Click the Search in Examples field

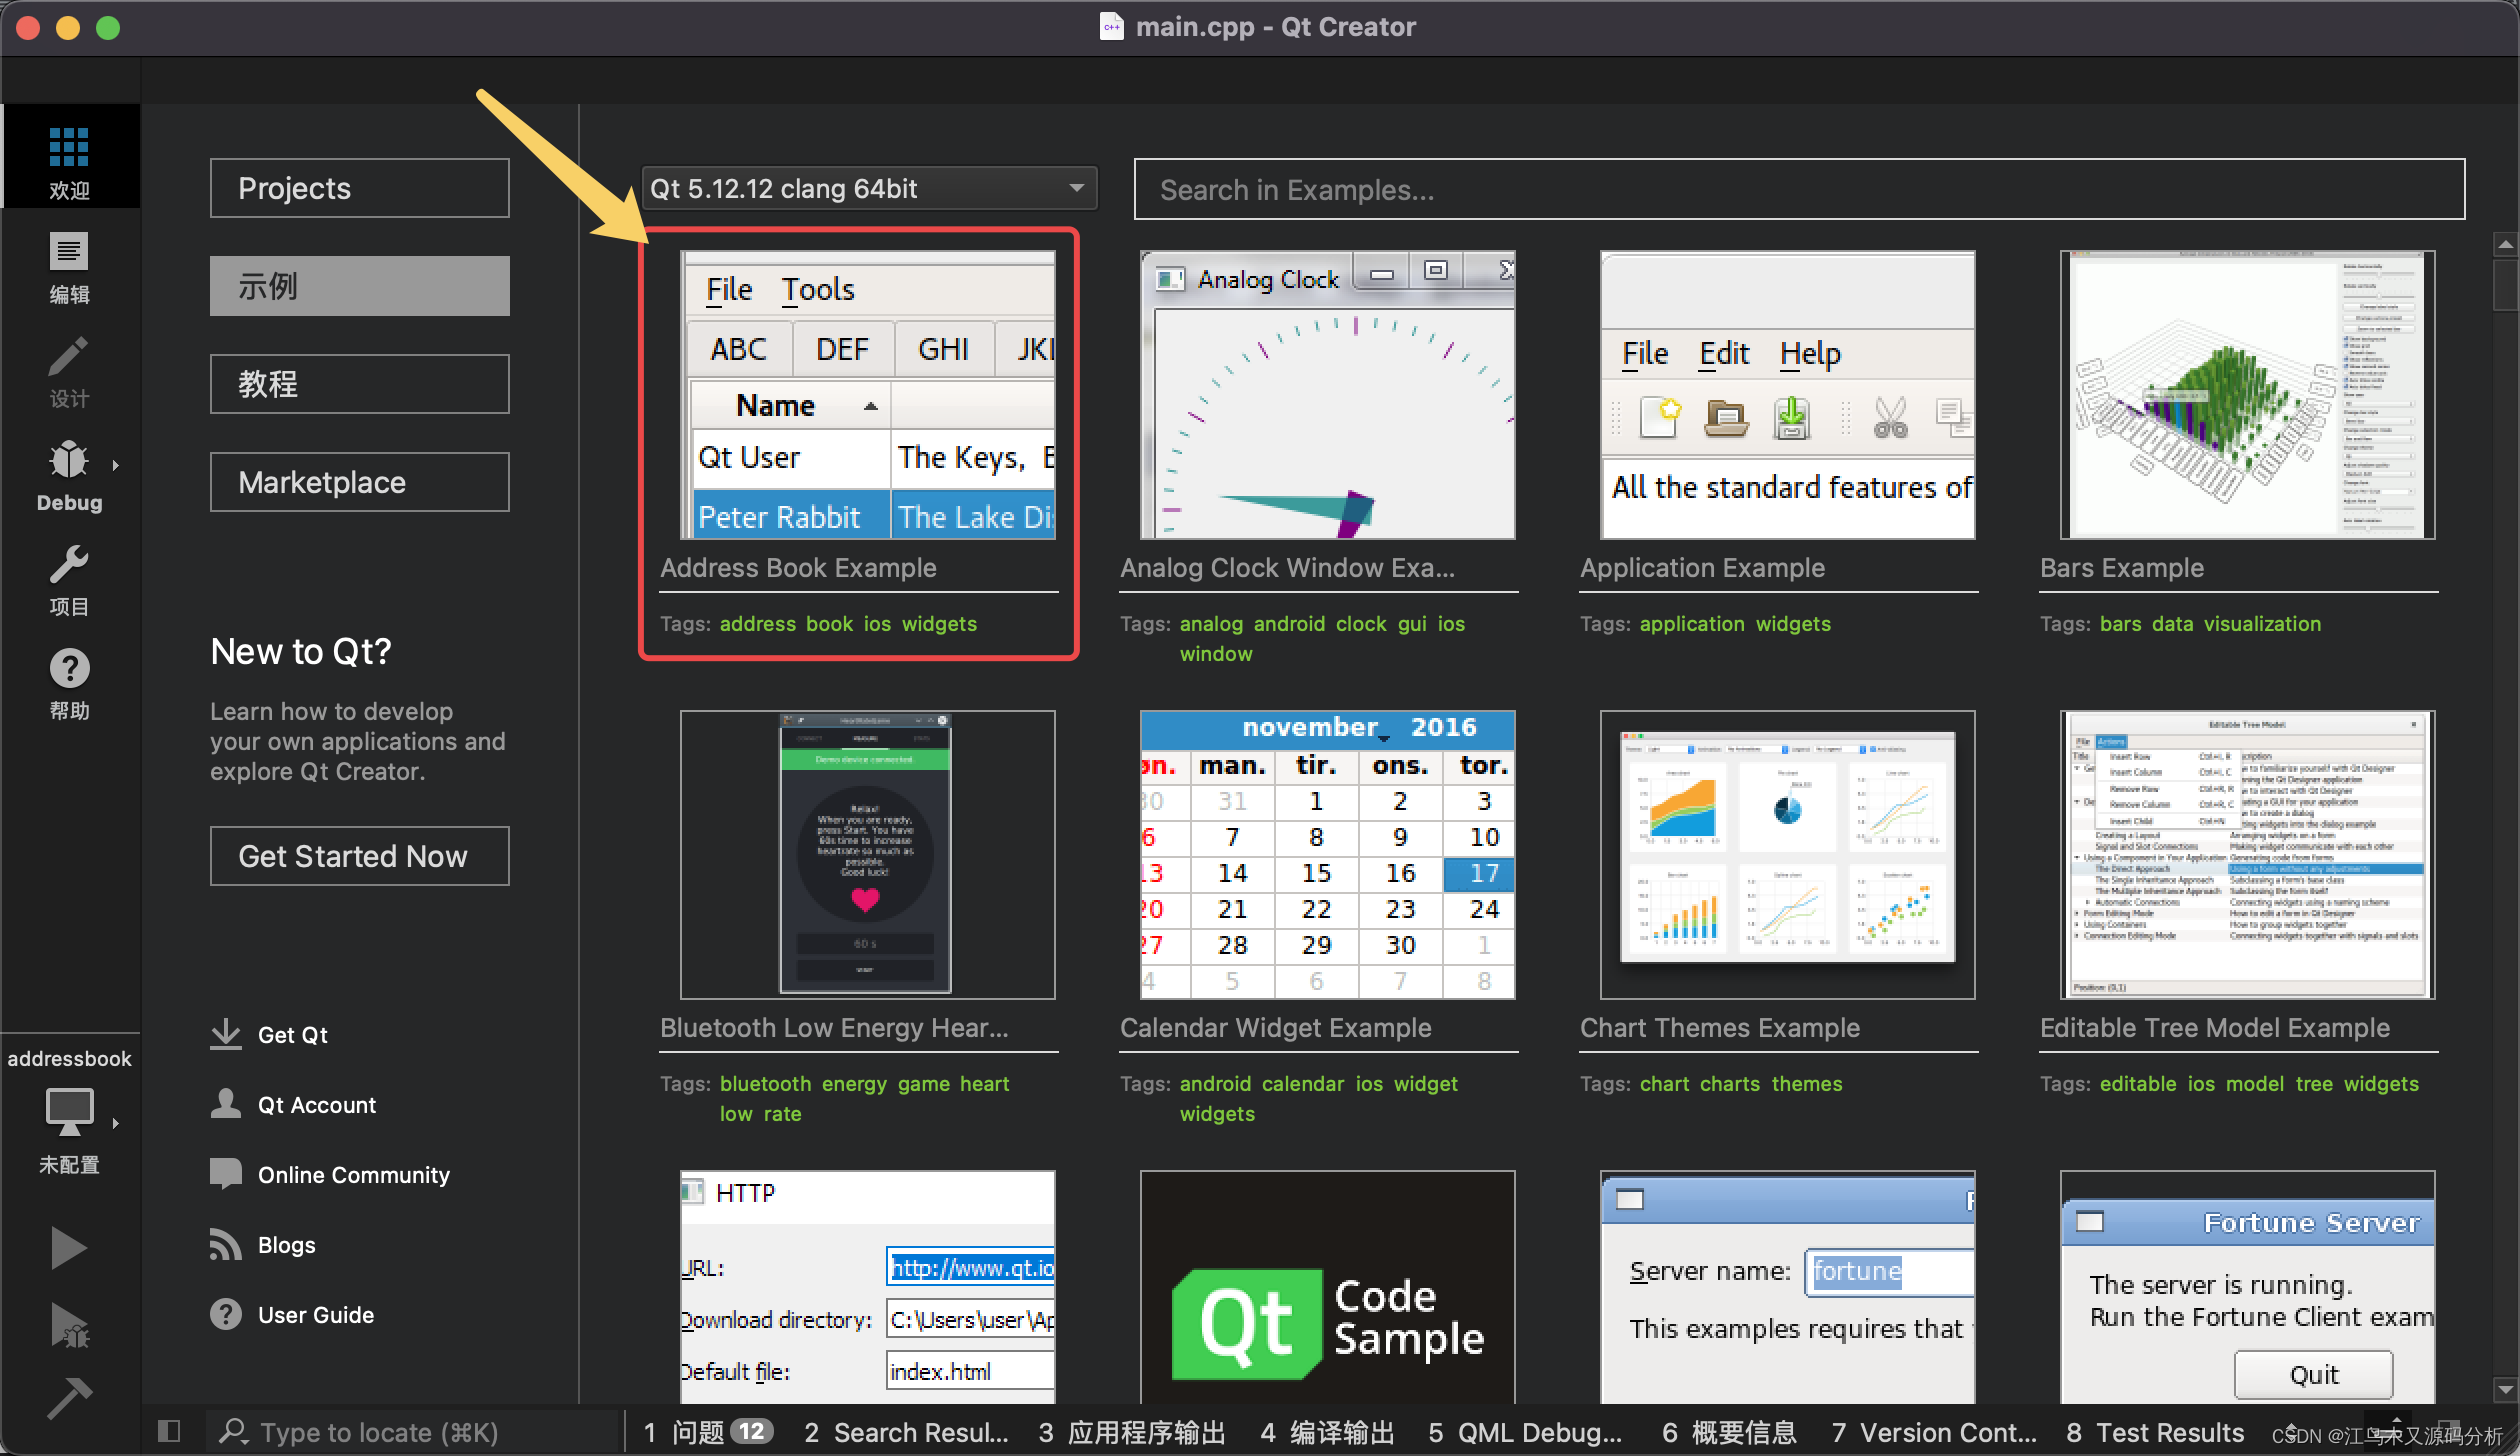1798,189
